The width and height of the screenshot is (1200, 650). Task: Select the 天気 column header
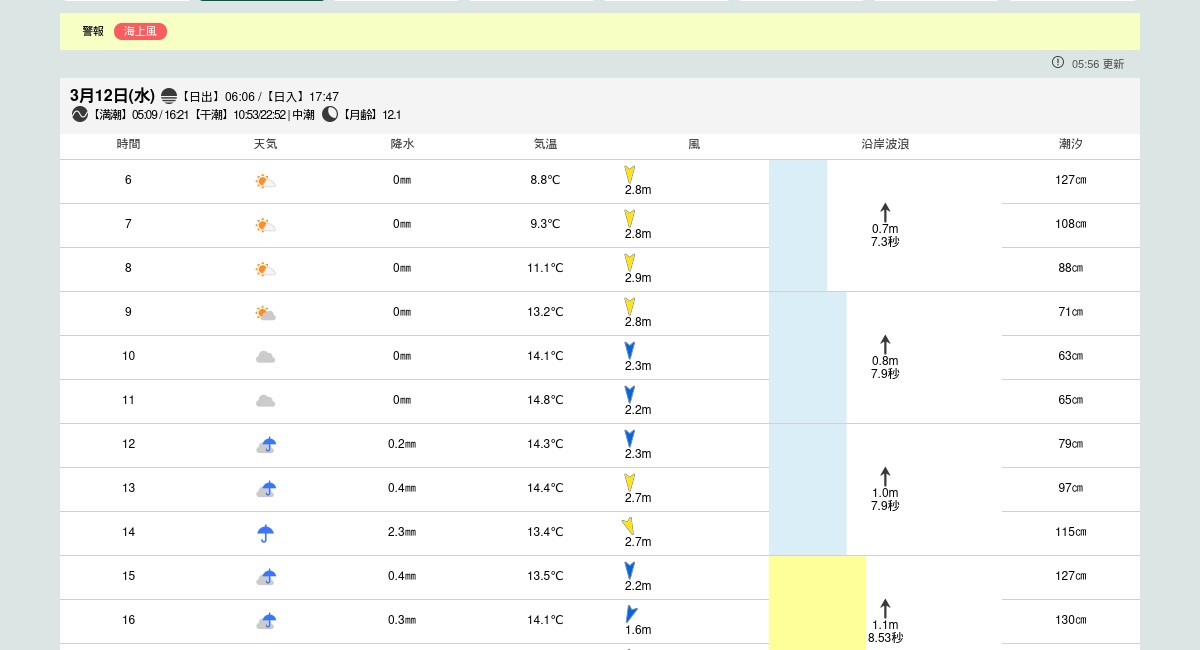265,144
